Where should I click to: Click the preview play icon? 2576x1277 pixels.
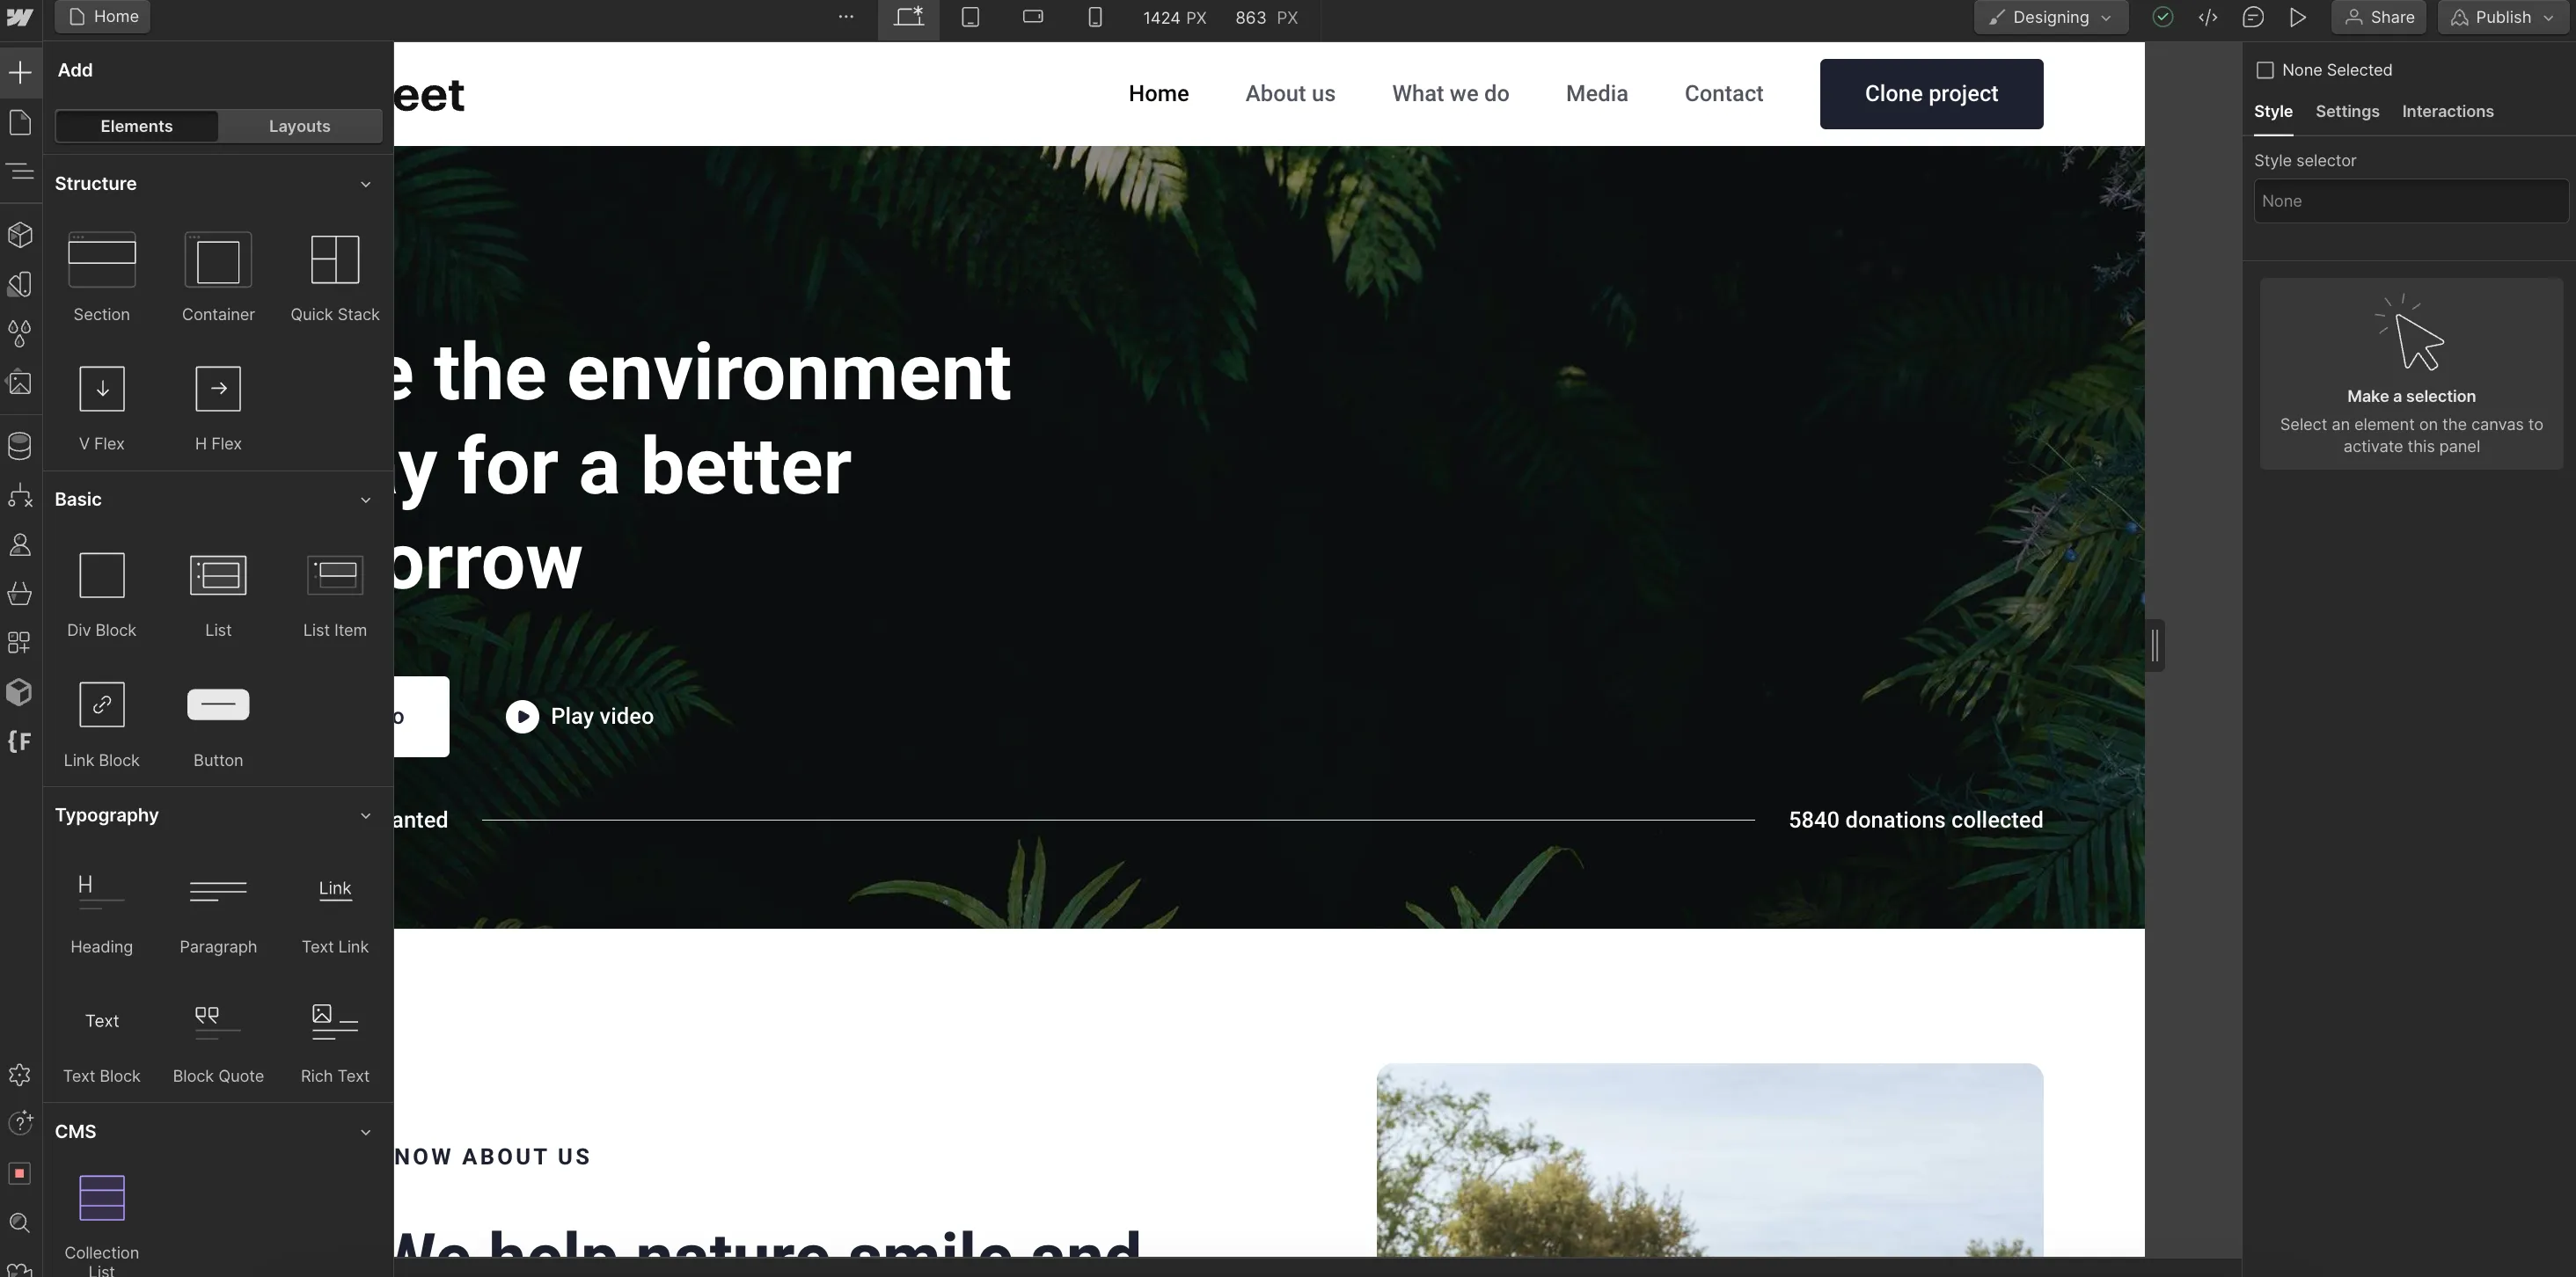click(2298, 17)
